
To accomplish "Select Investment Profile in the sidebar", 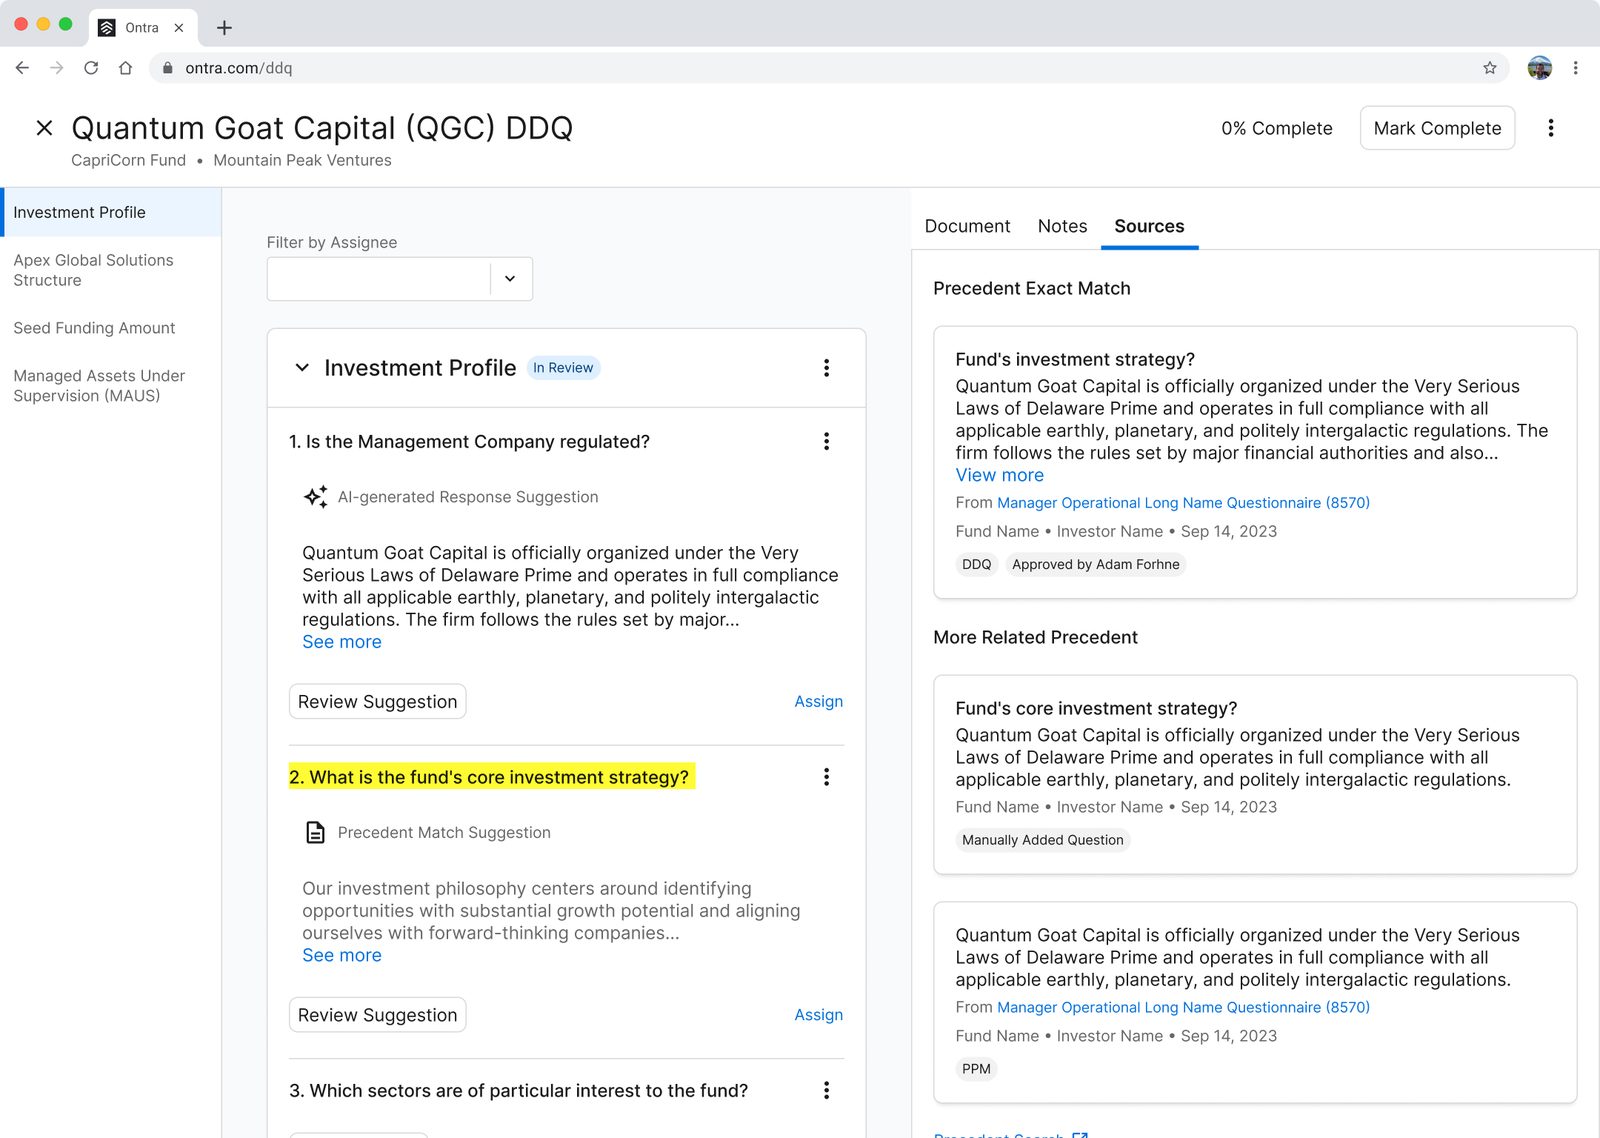I will pos(111,212).
